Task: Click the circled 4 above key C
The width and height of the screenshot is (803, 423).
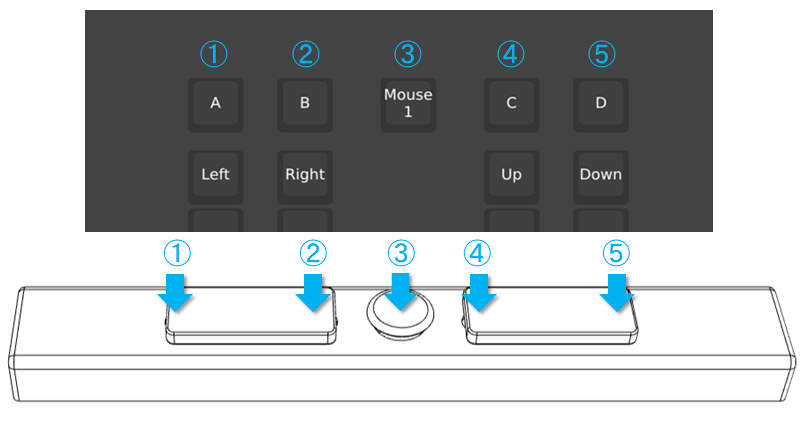Action: coord(511,54)
